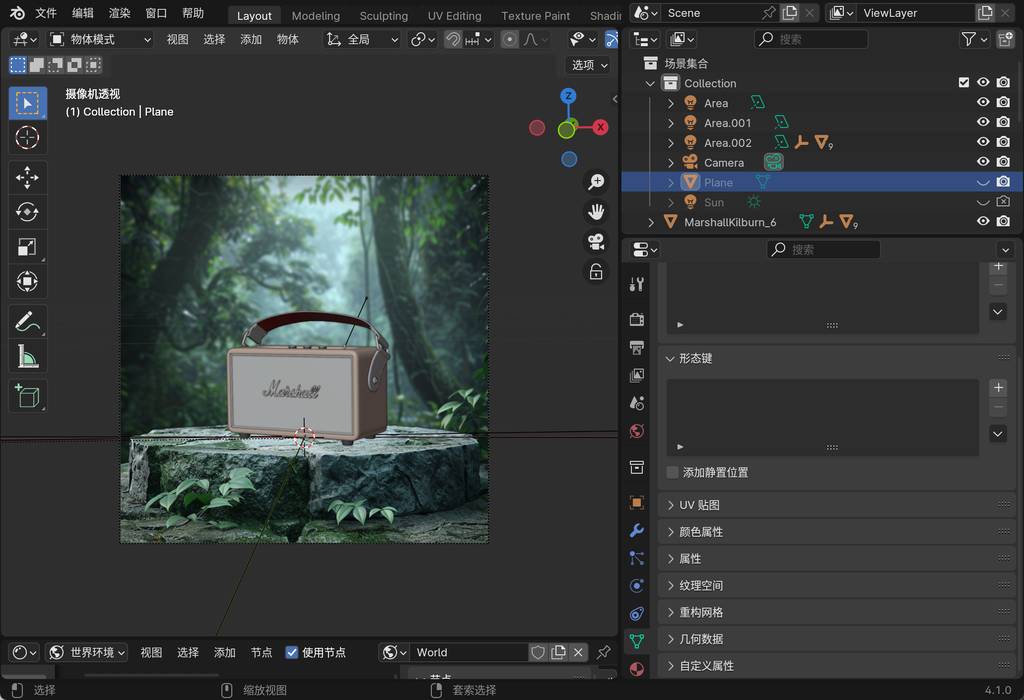Hide the Area.001 light in viewport

(983, 123)
